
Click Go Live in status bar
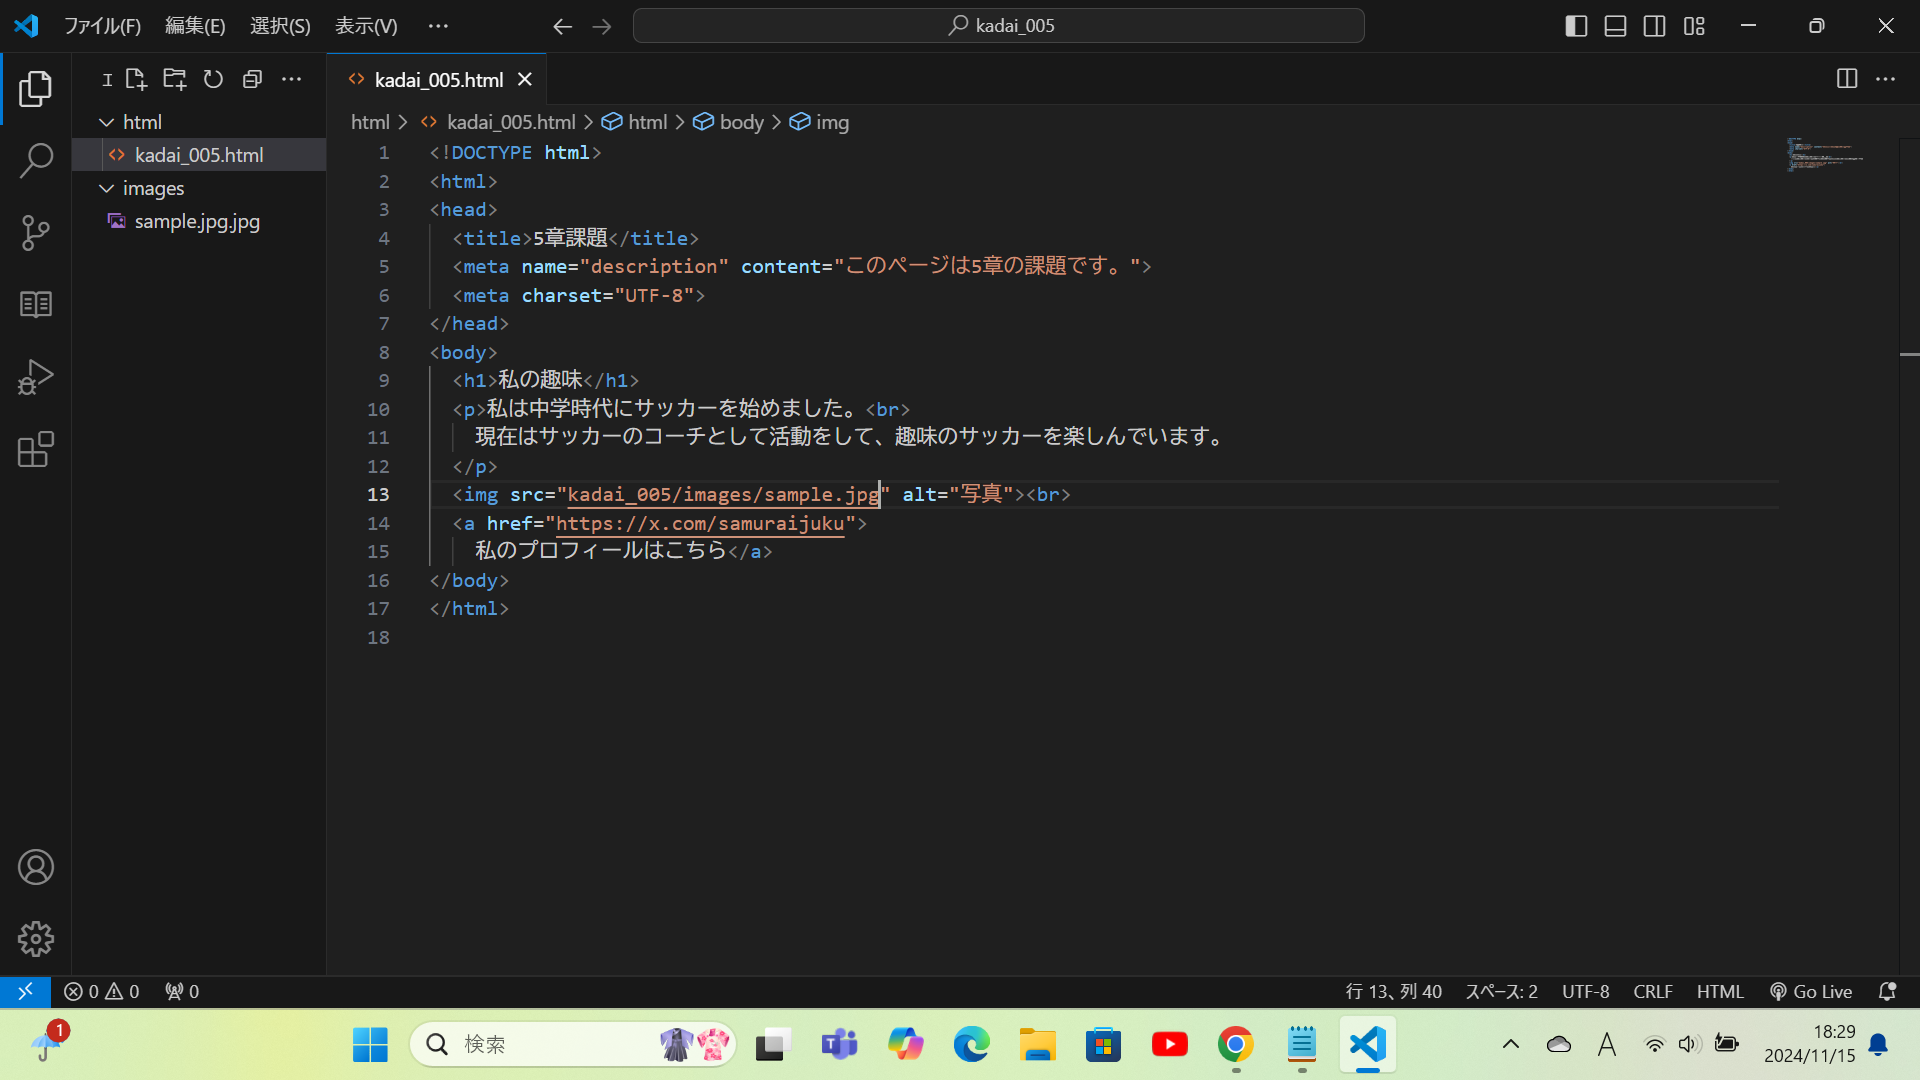(x=1811, y=991)
